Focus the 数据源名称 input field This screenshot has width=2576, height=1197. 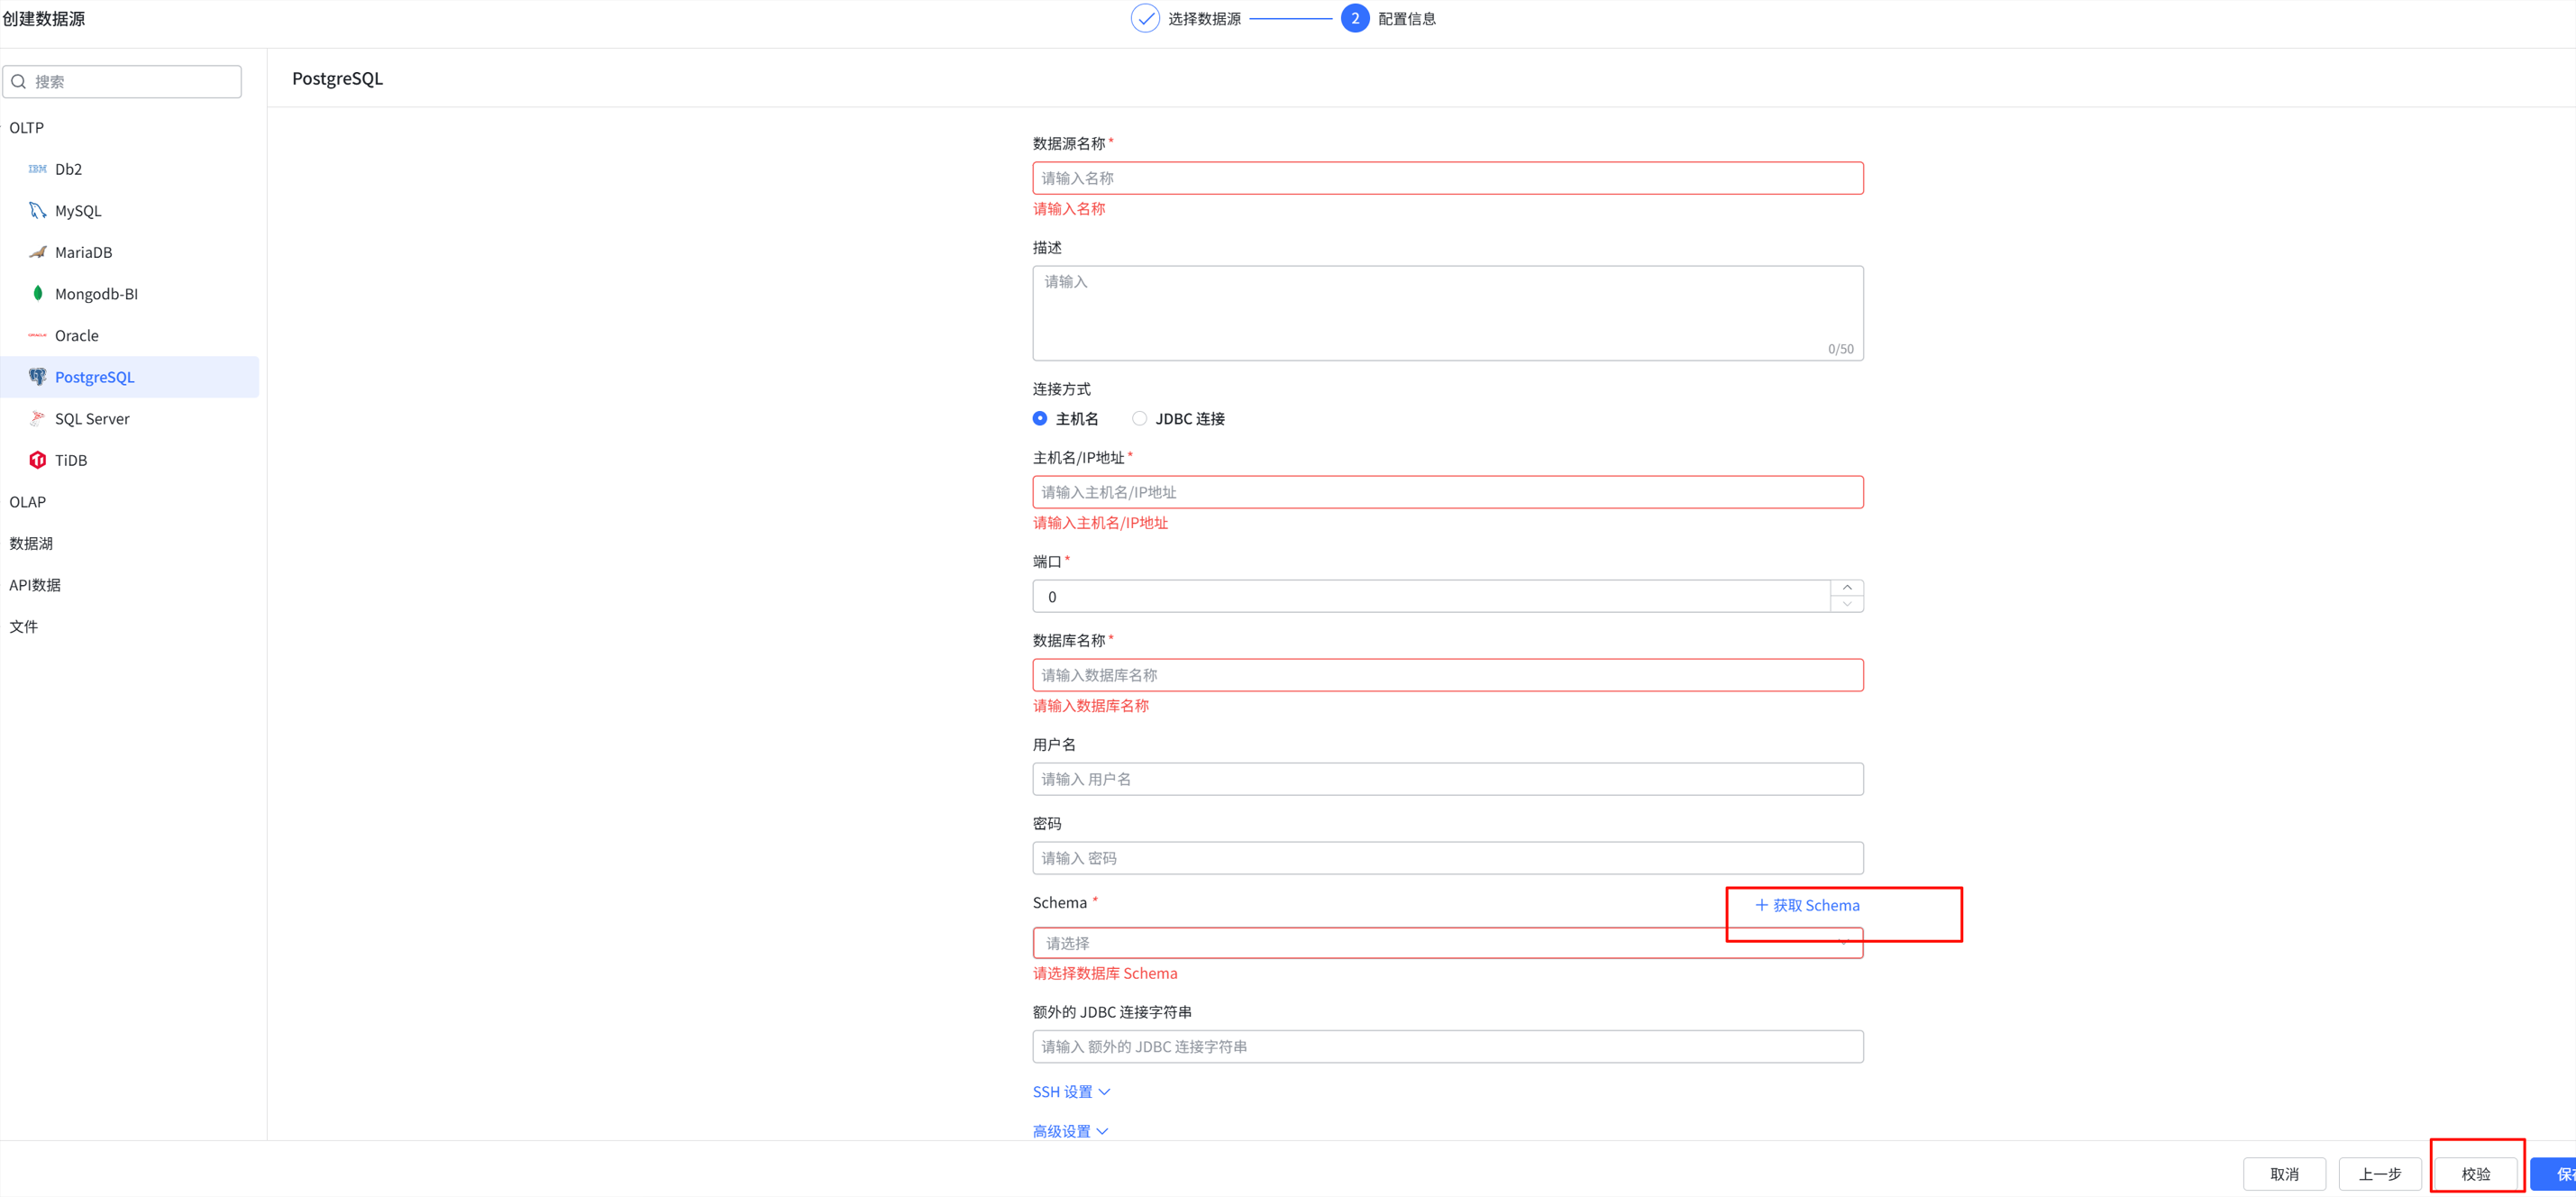[x=1447, y=178]
